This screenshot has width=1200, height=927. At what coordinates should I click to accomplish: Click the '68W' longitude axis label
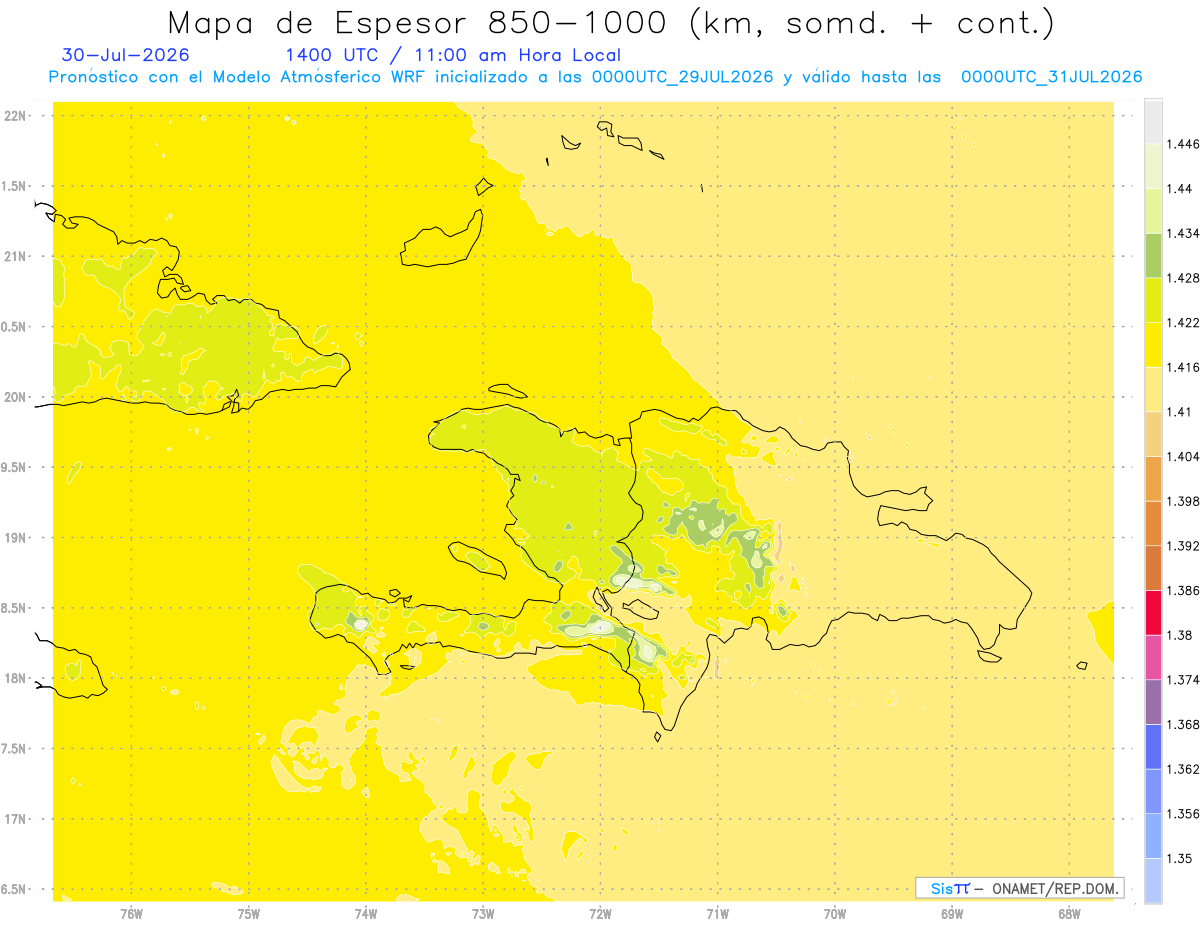pos(1069,914)
